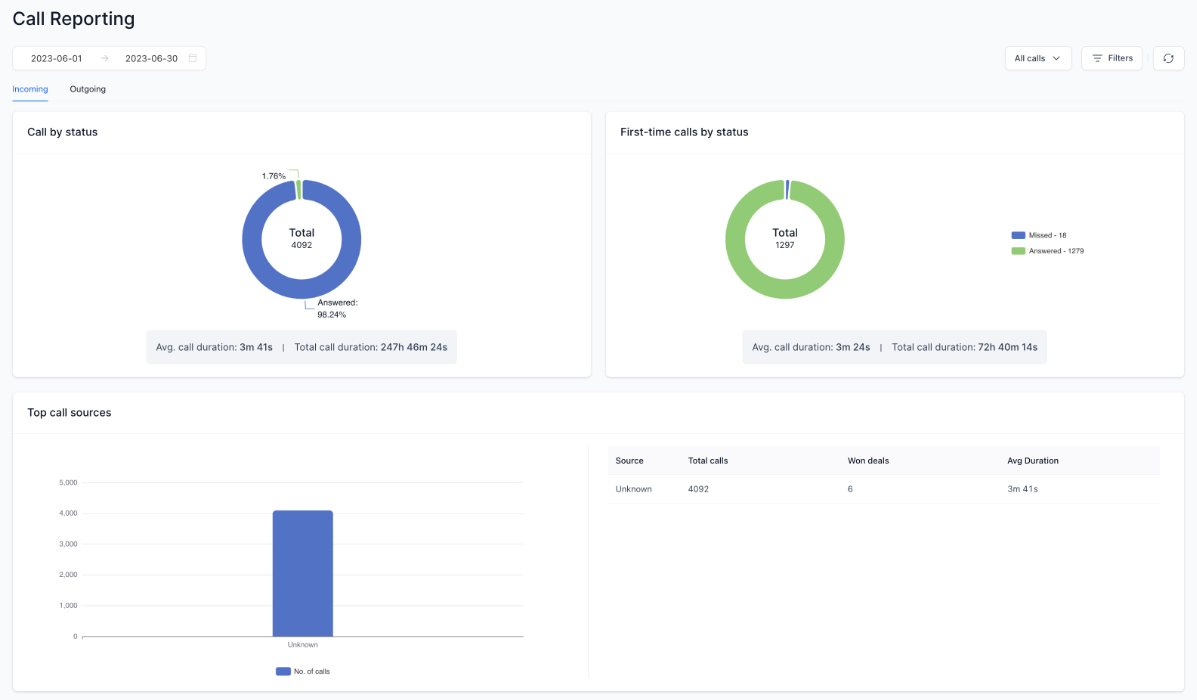Sort by Total calls column header
Viewport: 1197px width, 700px height.
(x=708, y=460)
